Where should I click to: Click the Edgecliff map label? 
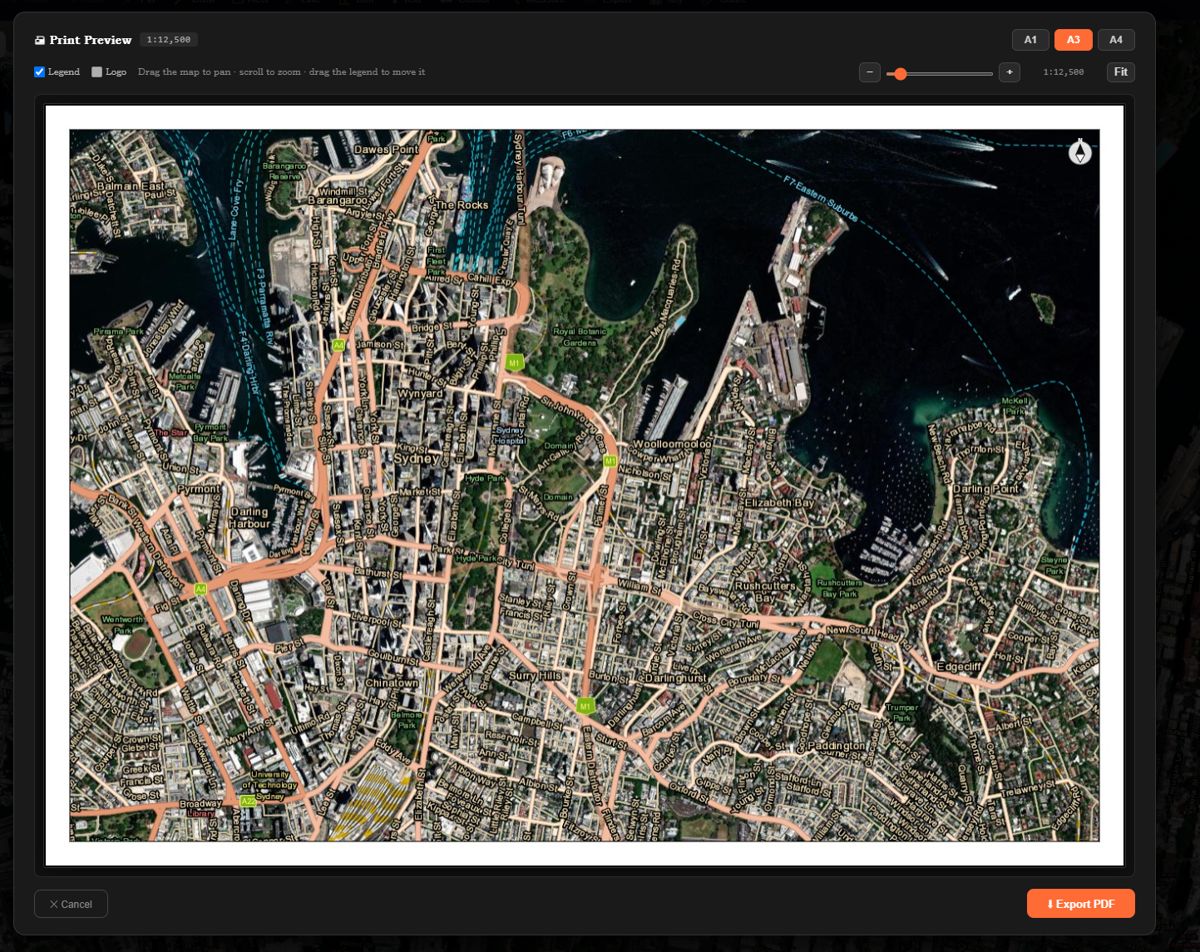pyautogui.click(x=961, y=667)
